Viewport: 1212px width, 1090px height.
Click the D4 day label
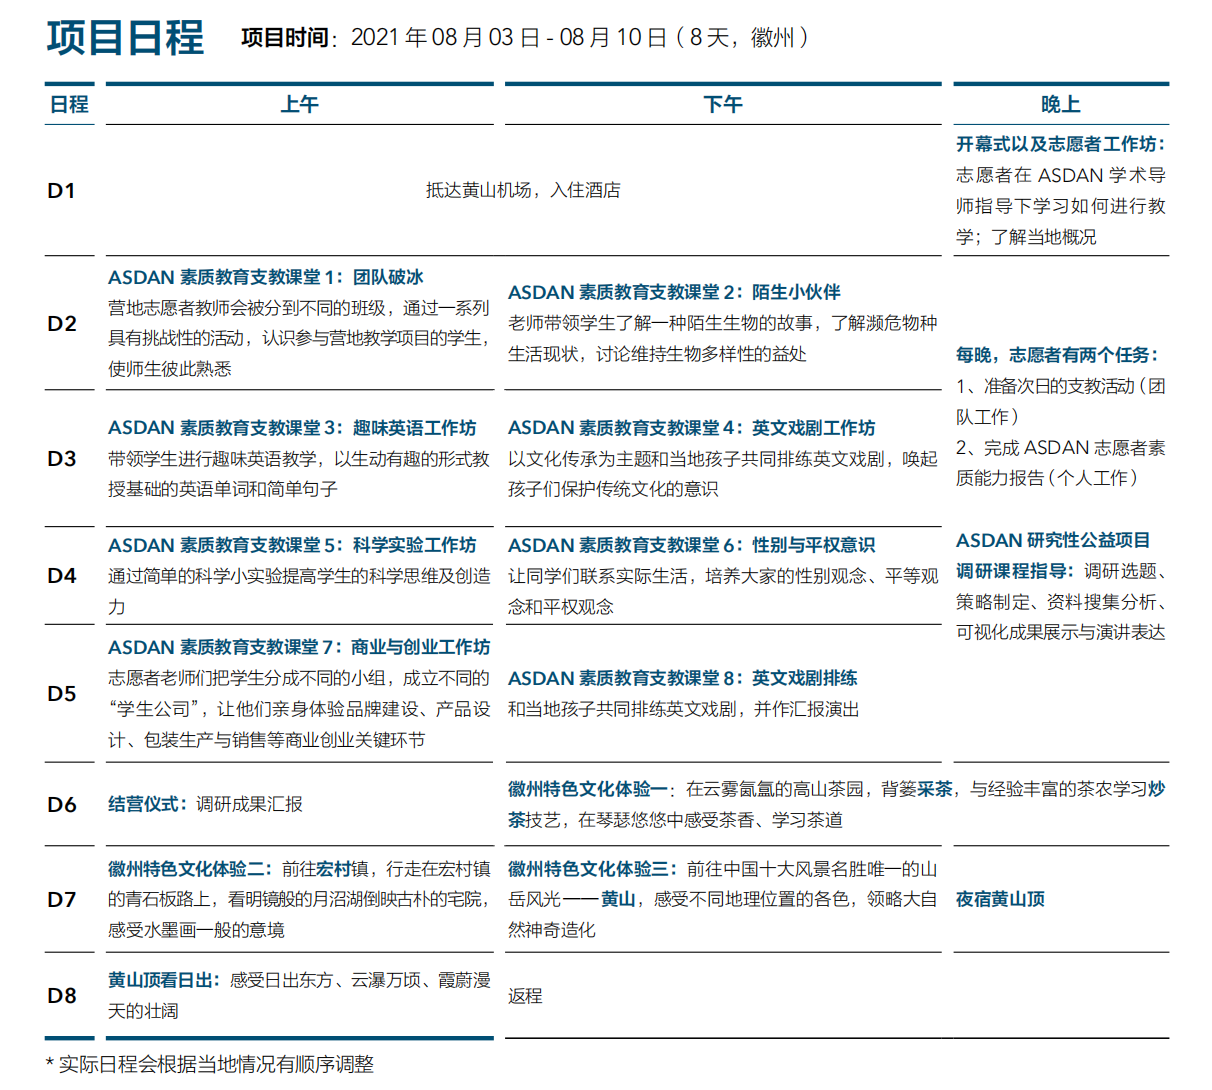(62, 575)
